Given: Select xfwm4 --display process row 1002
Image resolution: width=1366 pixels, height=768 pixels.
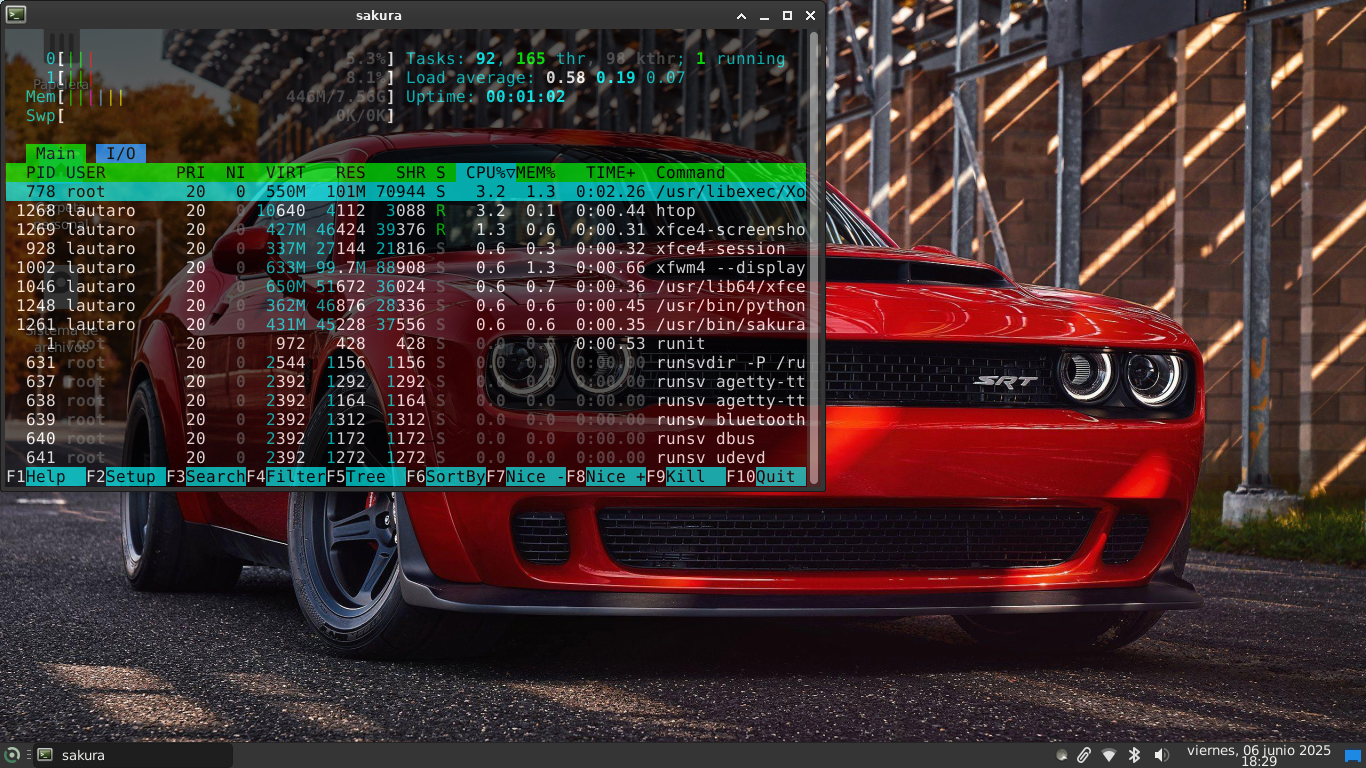Looking at the screenshot, I should point(406,268).
